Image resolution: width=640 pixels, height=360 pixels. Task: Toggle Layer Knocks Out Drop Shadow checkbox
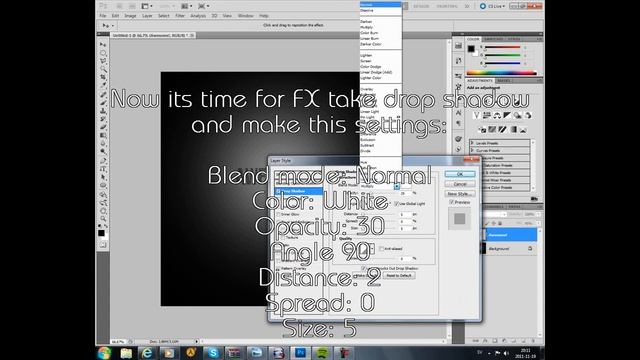(363, 268)
